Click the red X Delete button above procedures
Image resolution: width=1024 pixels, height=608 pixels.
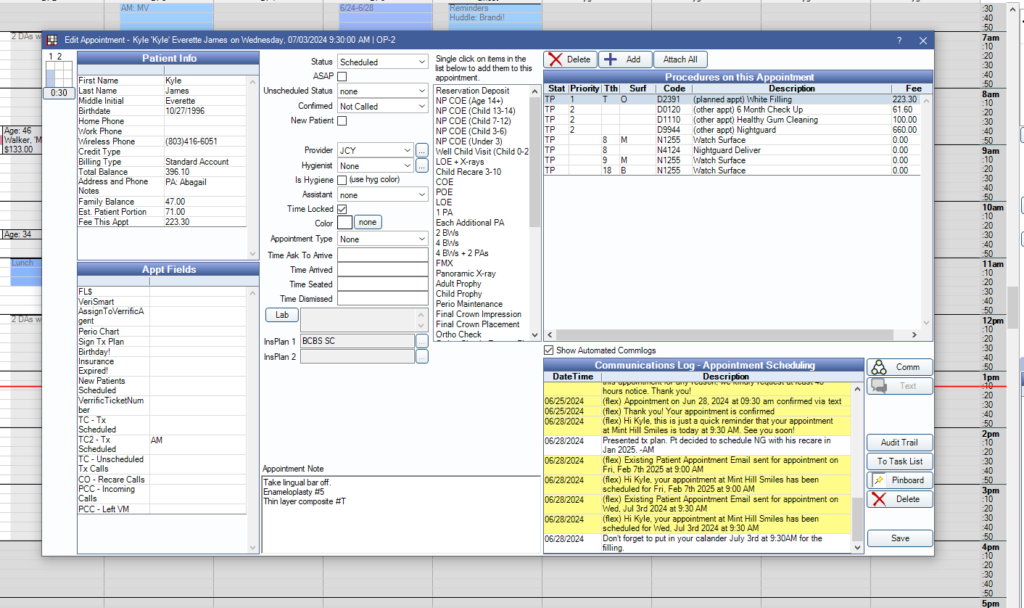(569, 59)
